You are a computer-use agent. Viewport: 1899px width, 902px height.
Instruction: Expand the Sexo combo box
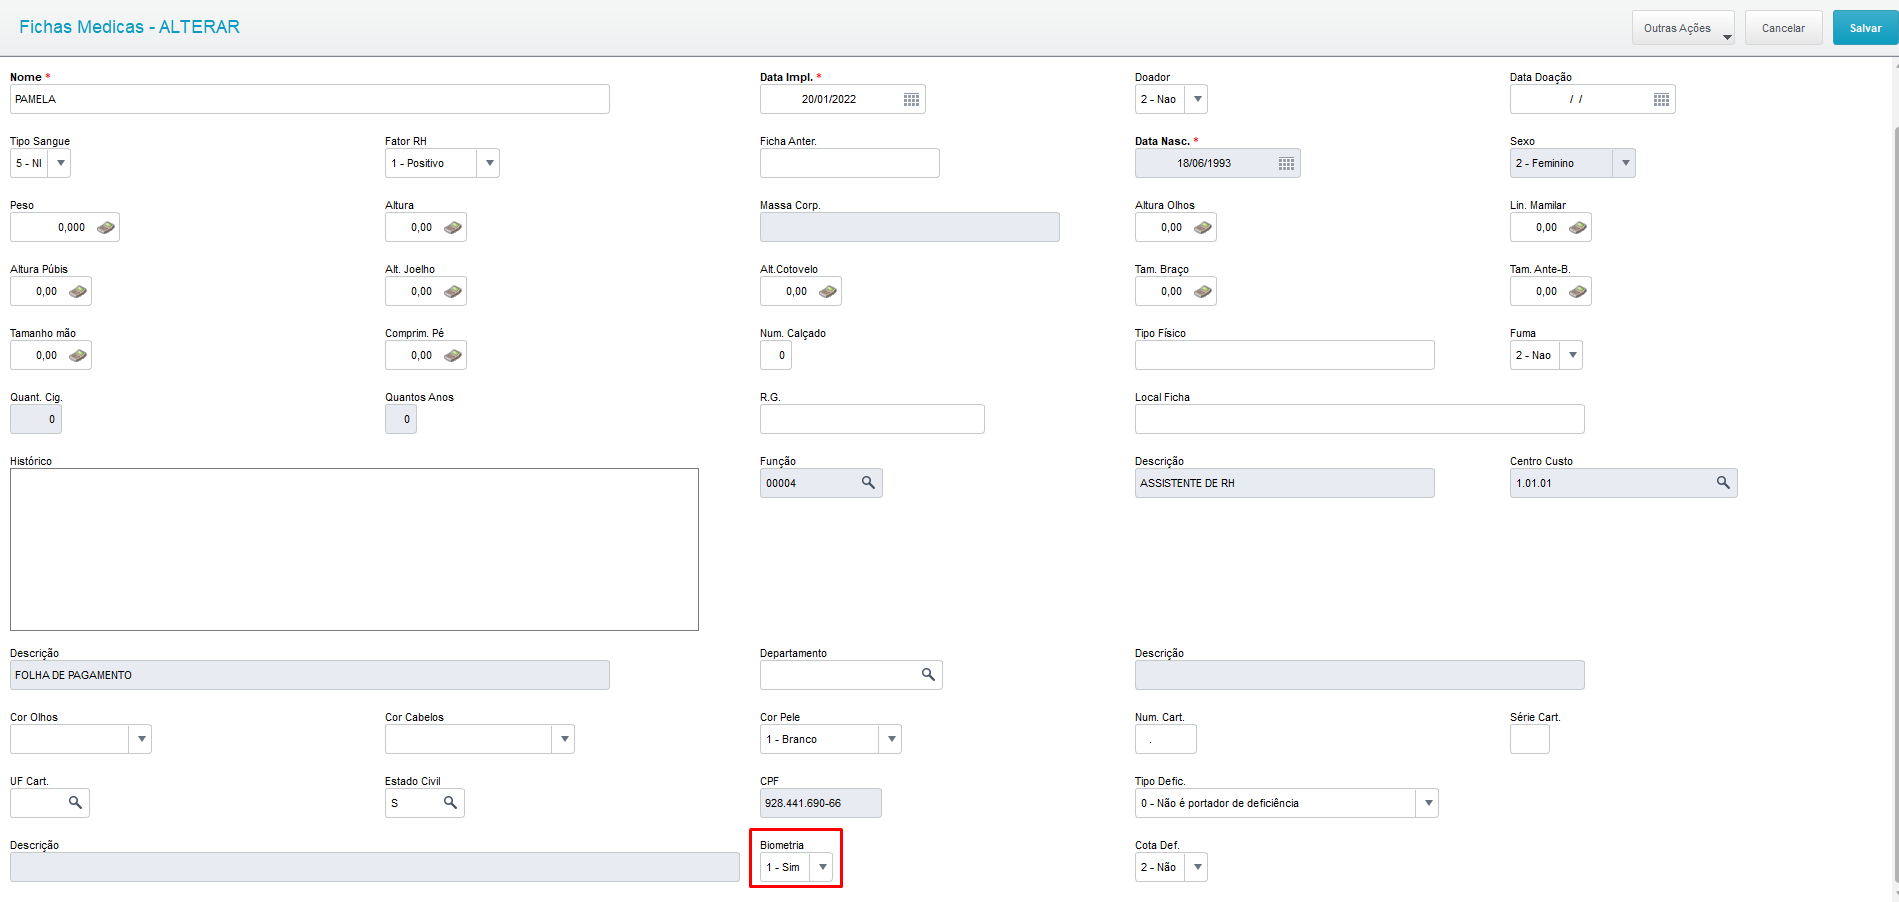[1625, 162]
